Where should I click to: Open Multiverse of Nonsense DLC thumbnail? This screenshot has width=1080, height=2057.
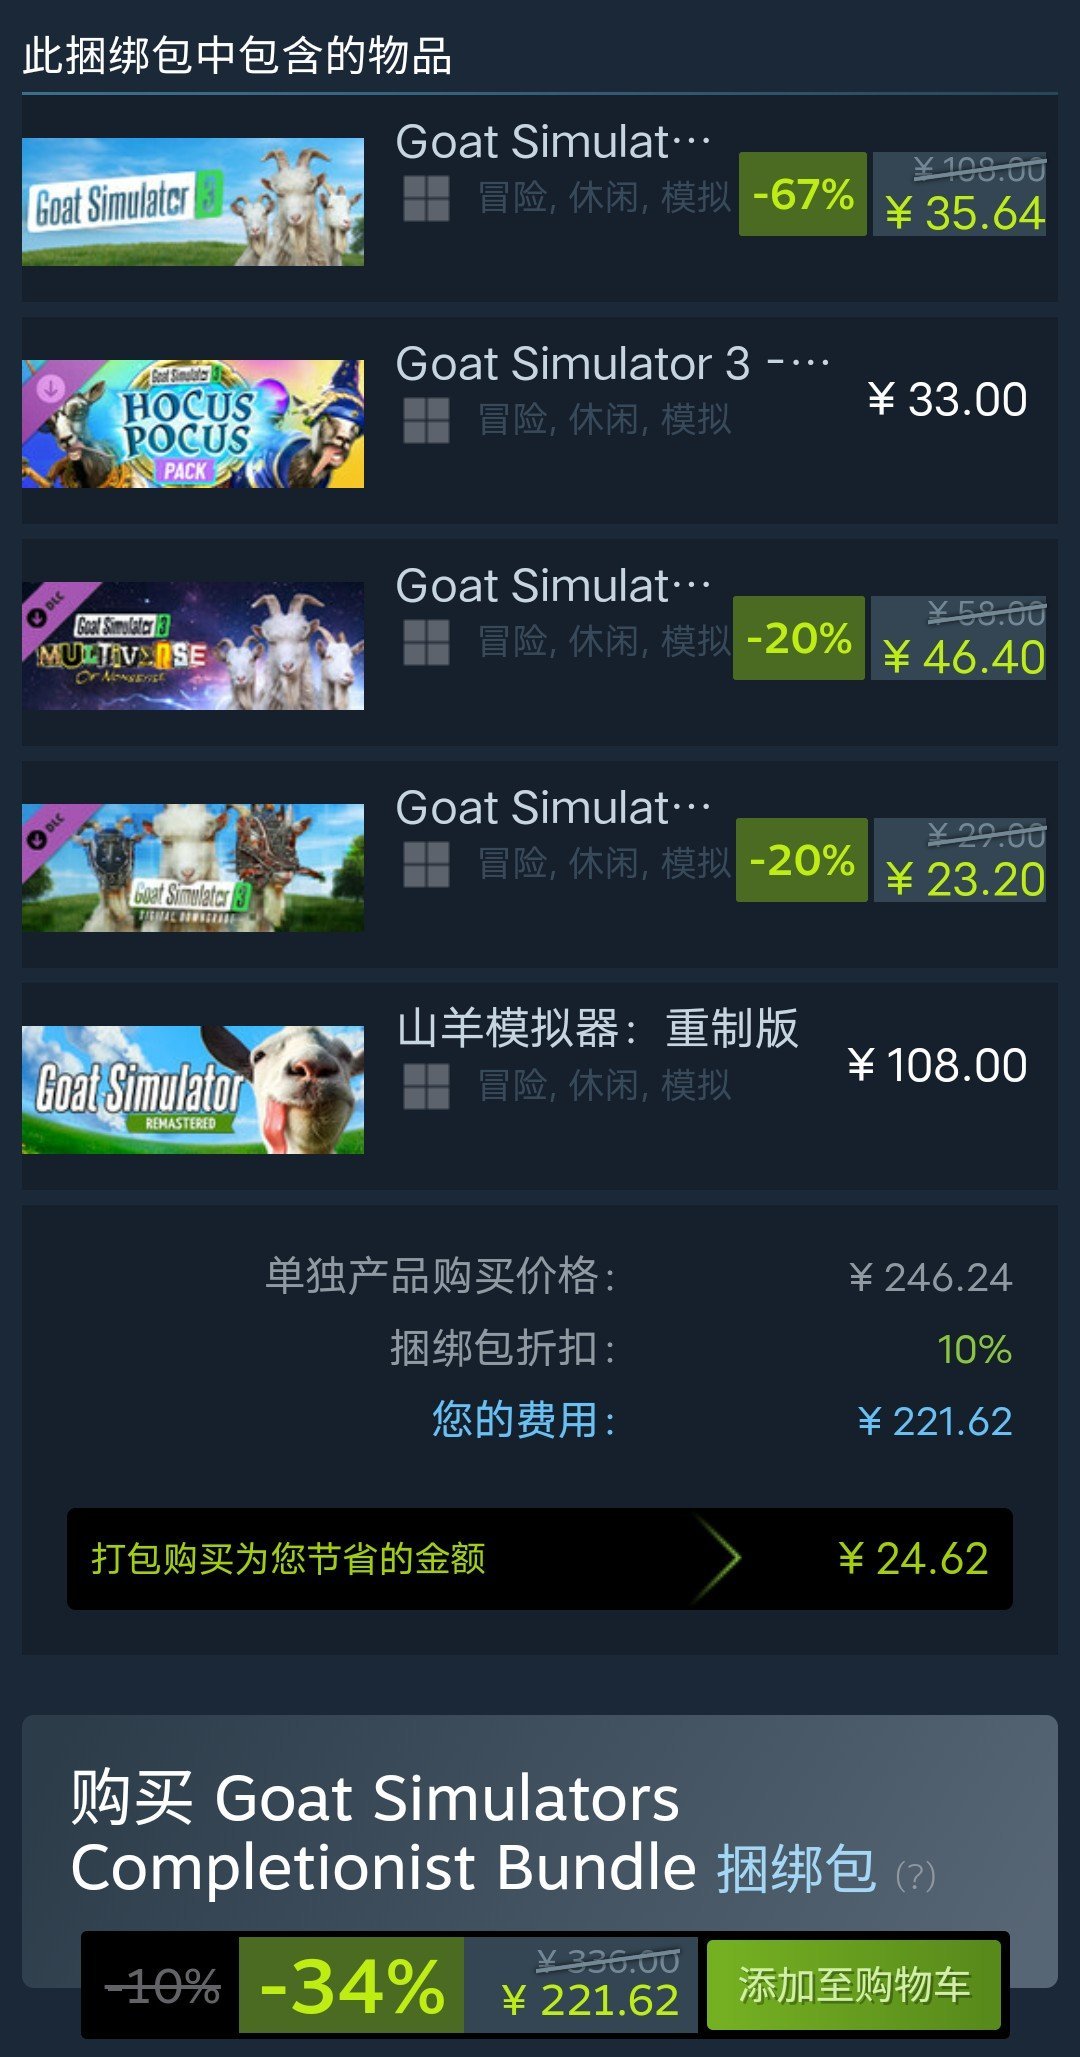coord(193,646)
